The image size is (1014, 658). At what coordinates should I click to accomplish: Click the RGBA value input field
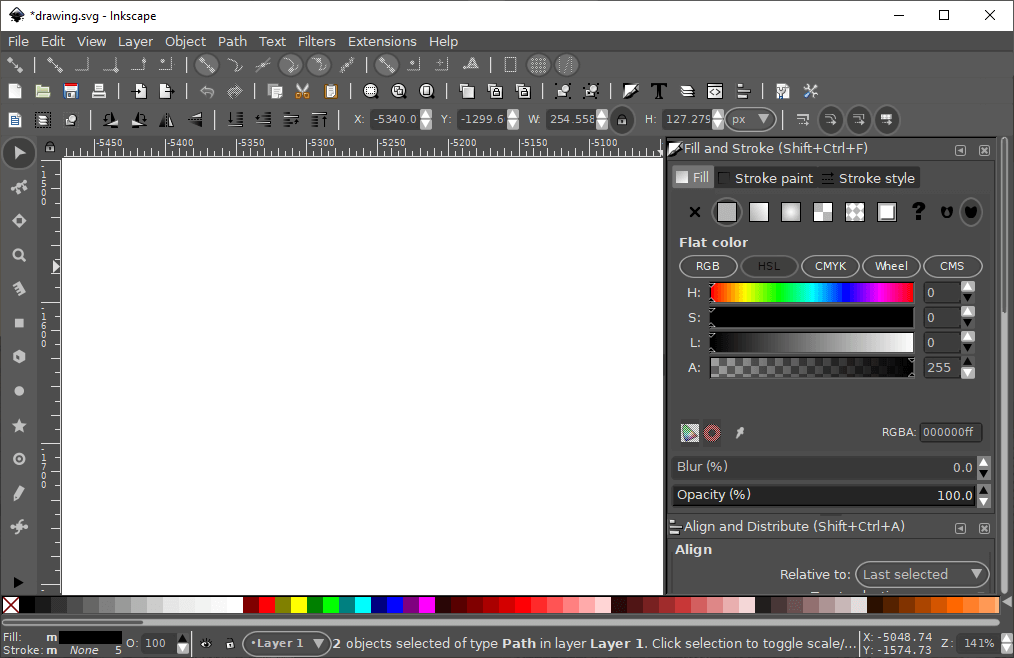(949, 432)
